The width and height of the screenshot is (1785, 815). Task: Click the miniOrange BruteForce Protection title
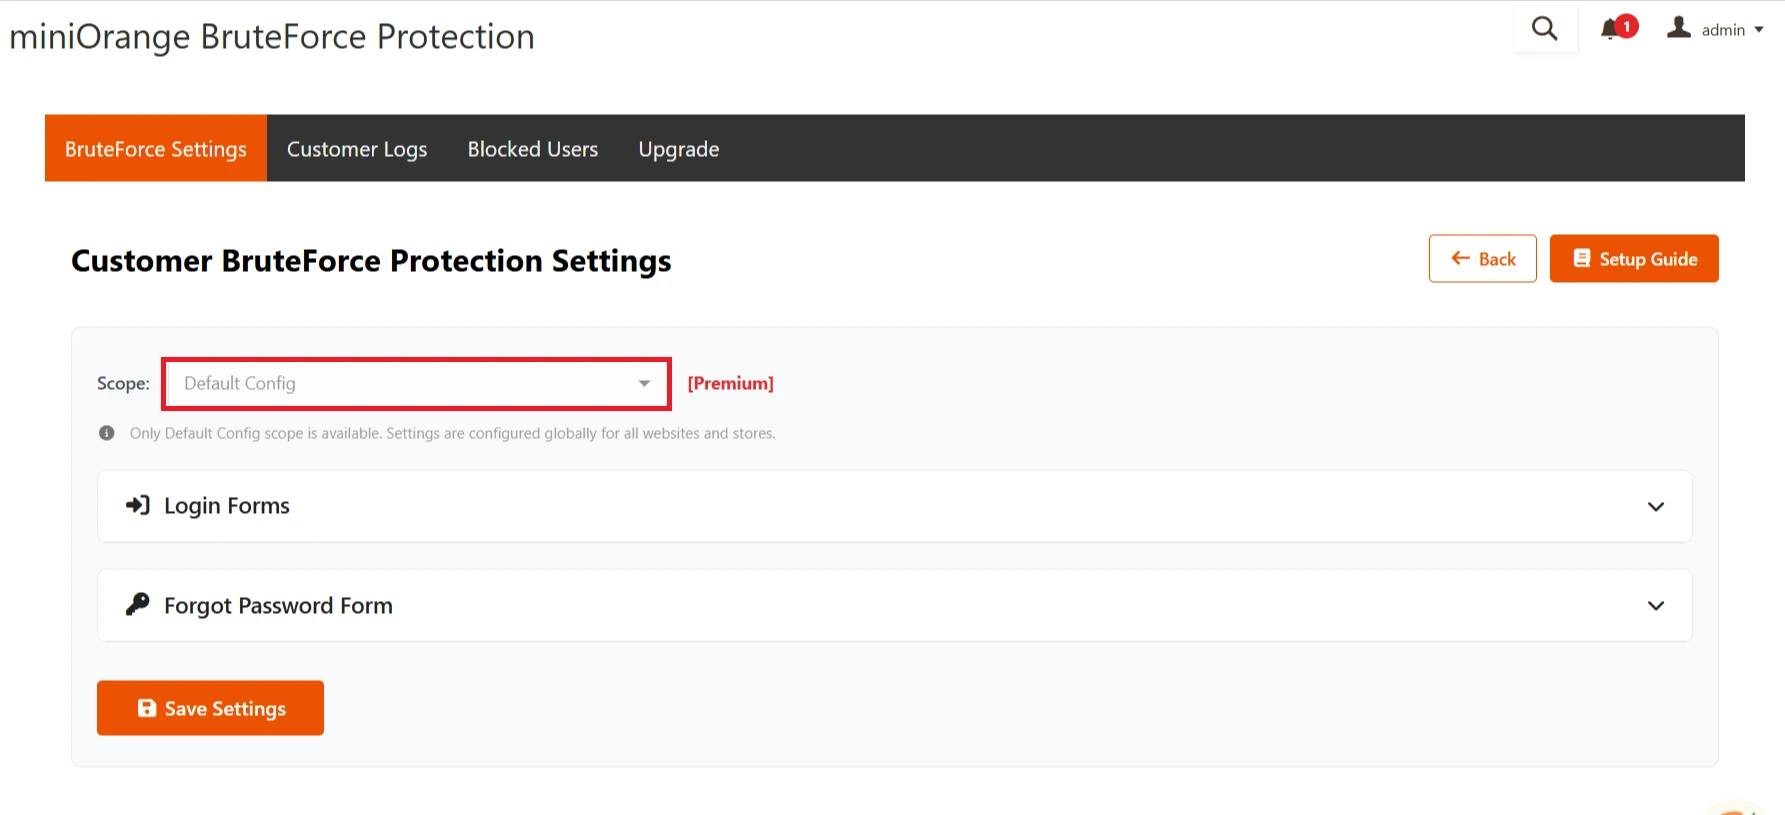click(x=272, y=37)
